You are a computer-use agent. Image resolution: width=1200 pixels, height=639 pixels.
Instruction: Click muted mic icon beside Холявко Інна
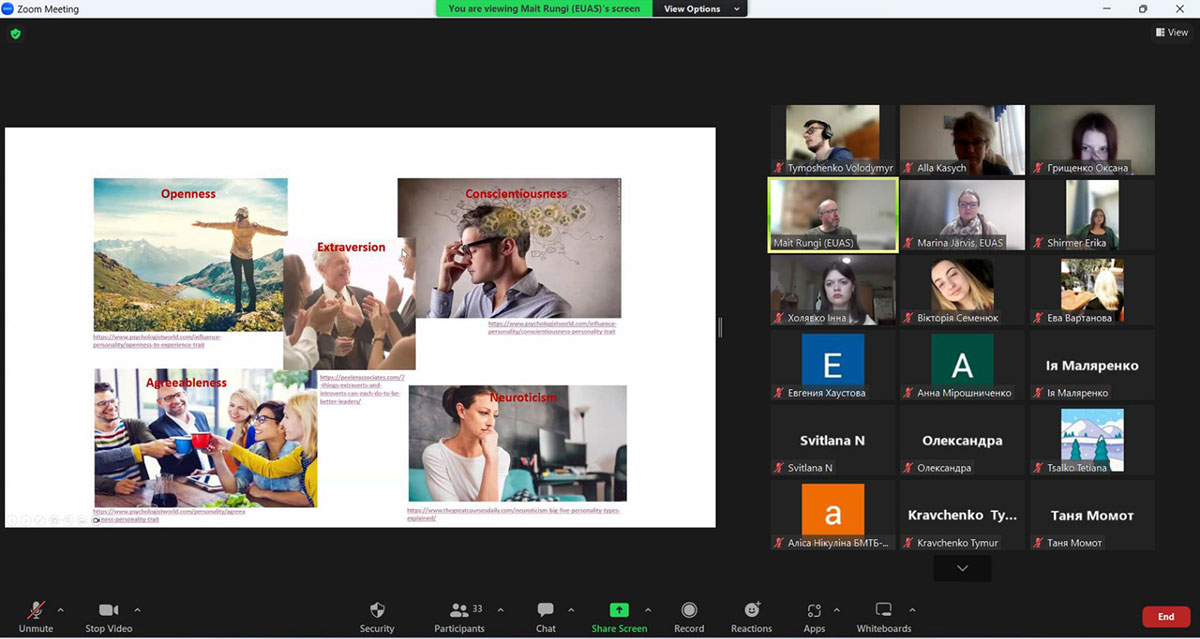(780, 318)
